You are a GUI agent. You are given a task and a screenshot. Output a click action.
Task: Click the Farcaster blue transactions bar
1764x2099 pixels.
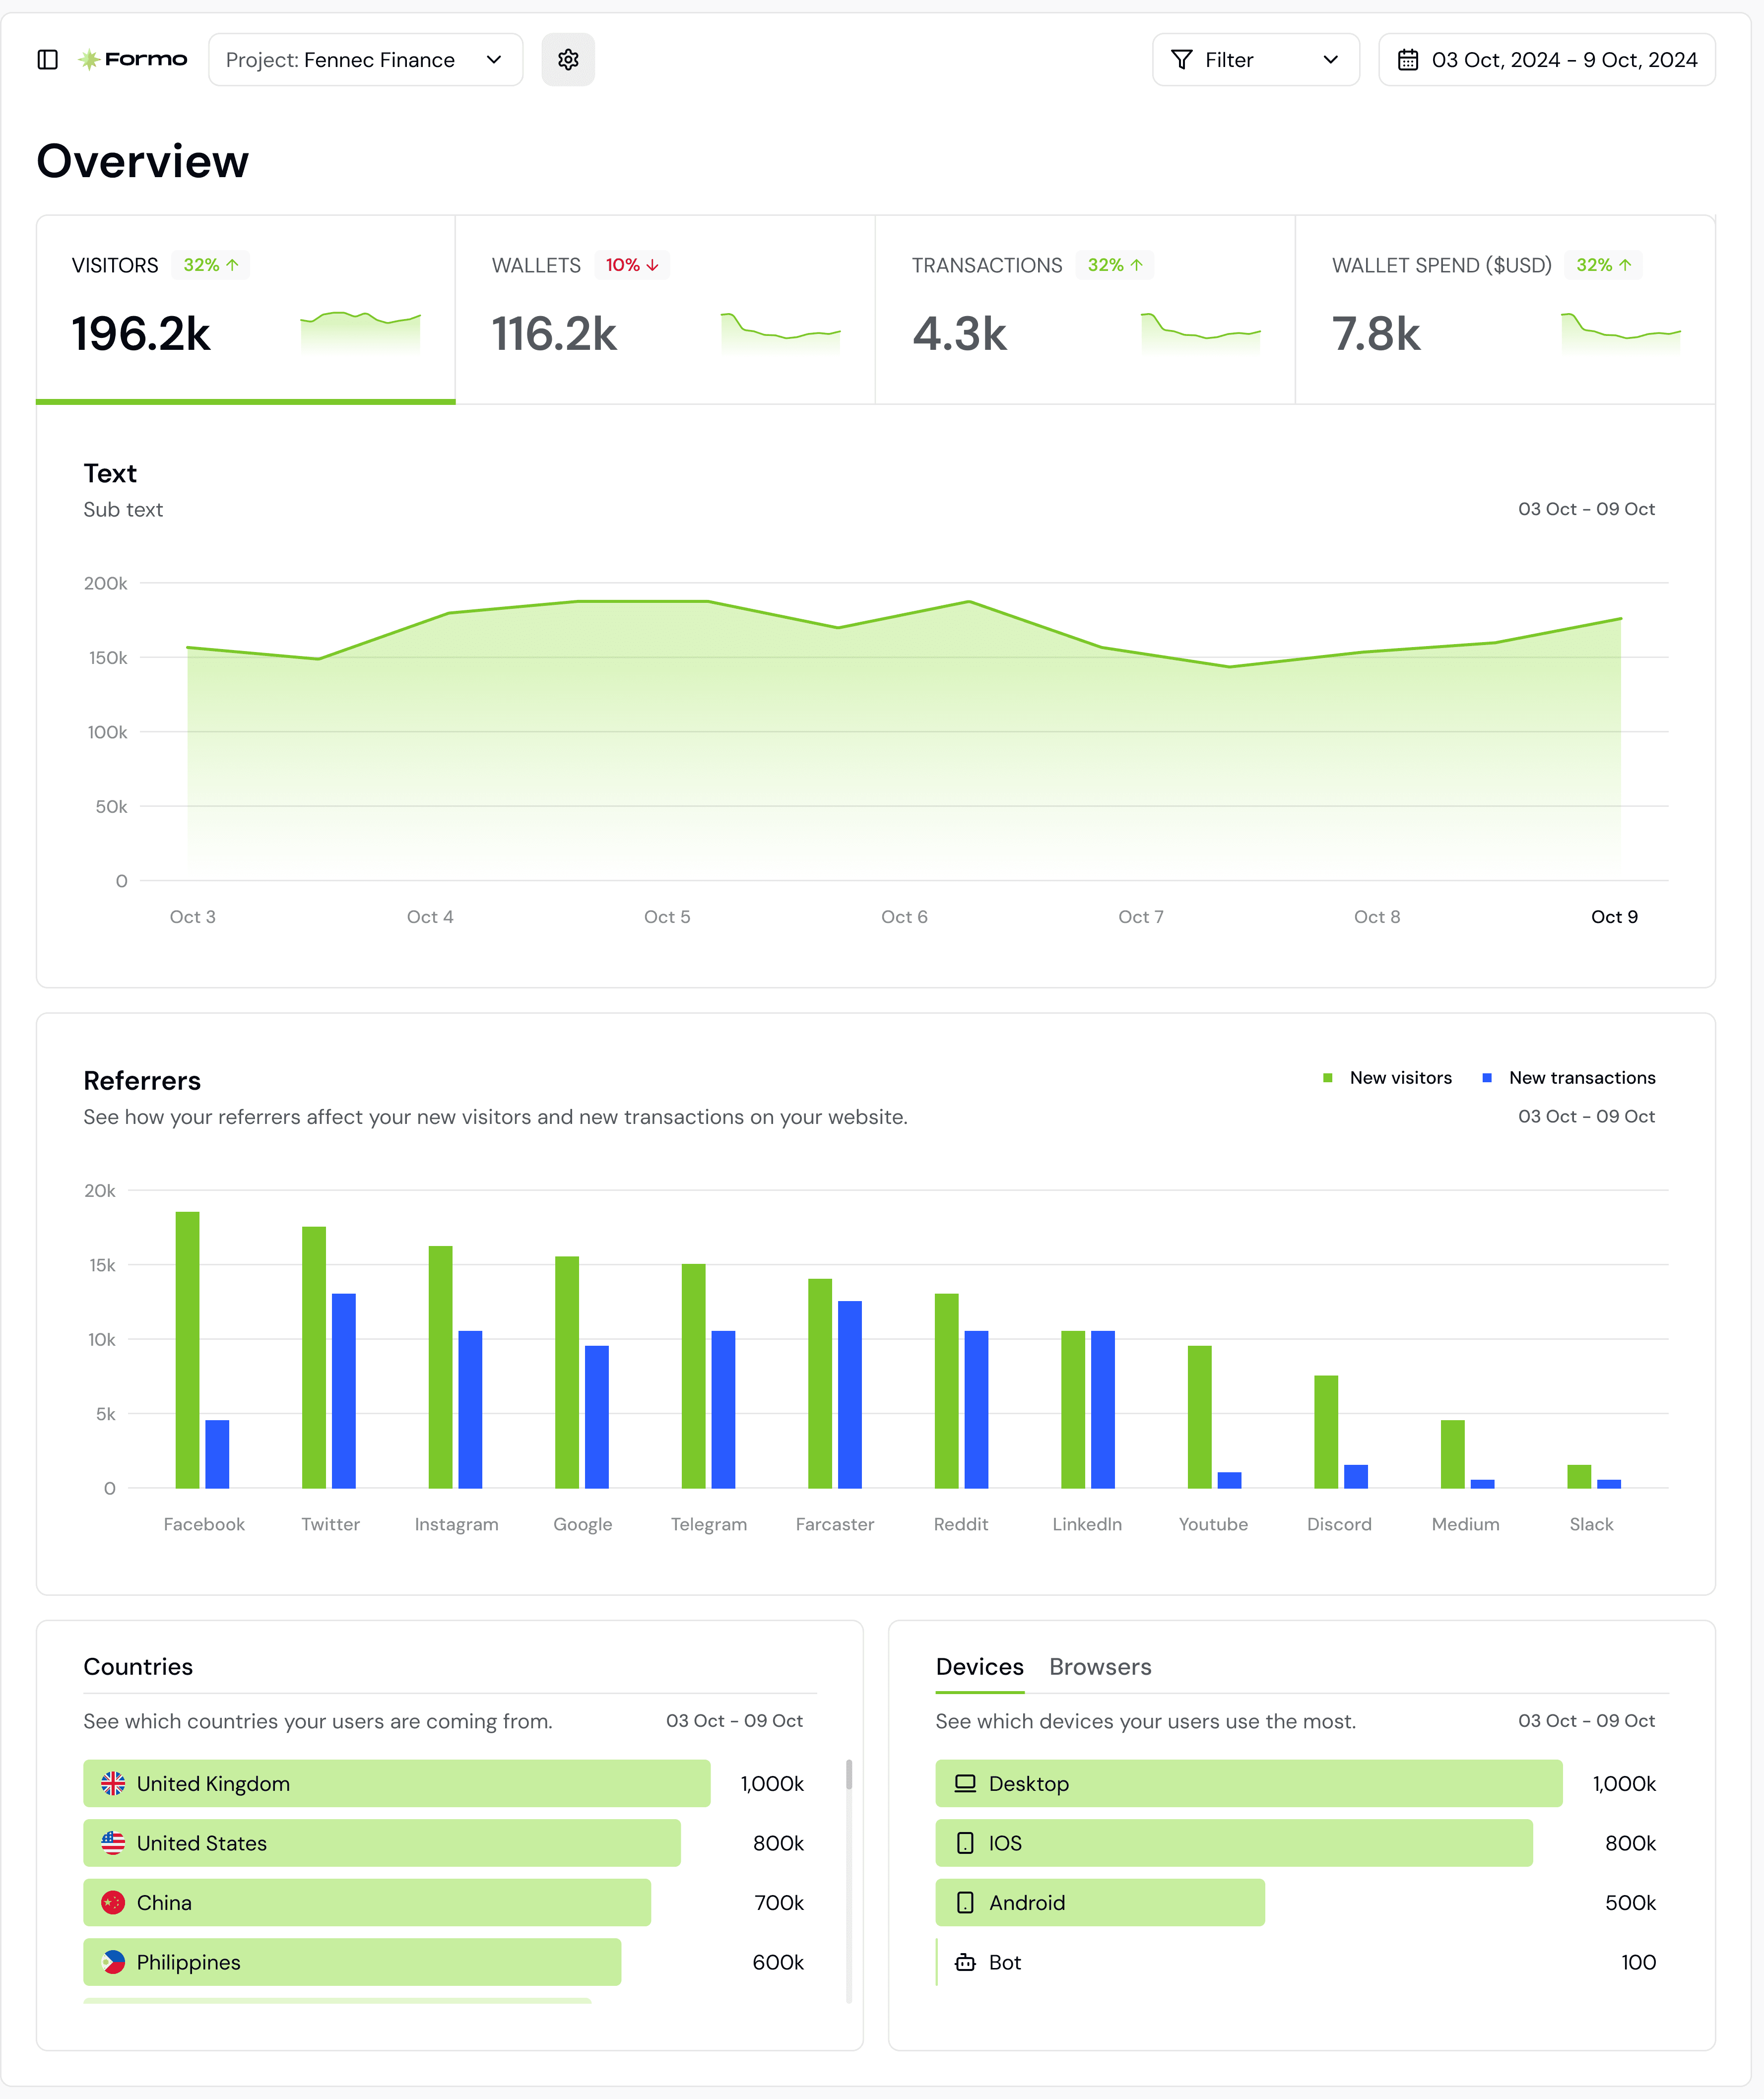[x=849, y=1395]
